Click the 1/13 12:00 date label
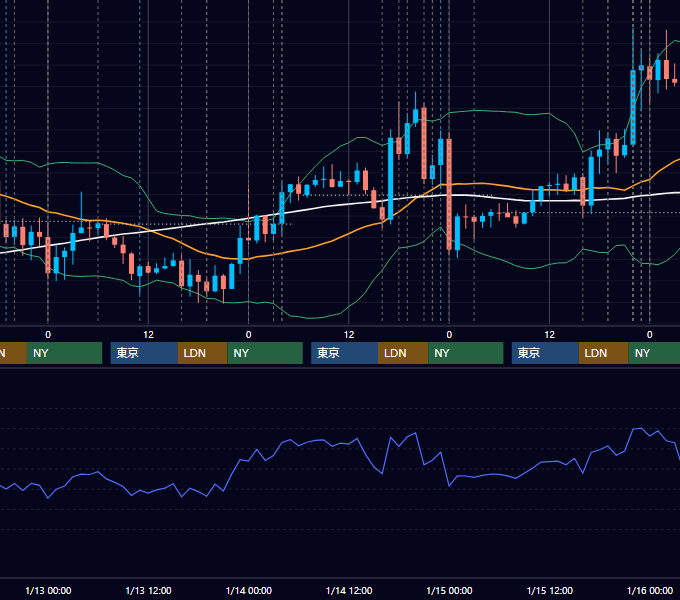 (x=148, y=590)
